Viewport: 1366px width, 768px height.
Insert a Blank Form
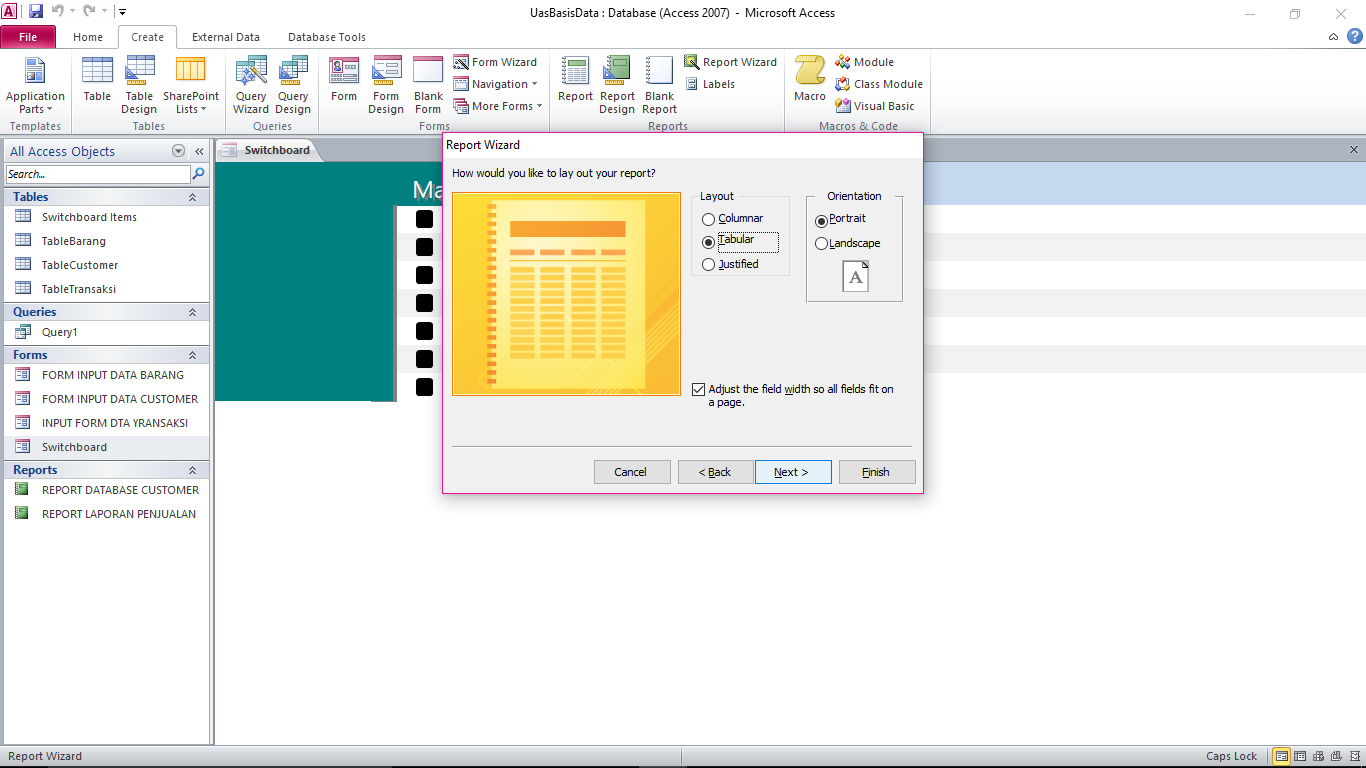427,84
